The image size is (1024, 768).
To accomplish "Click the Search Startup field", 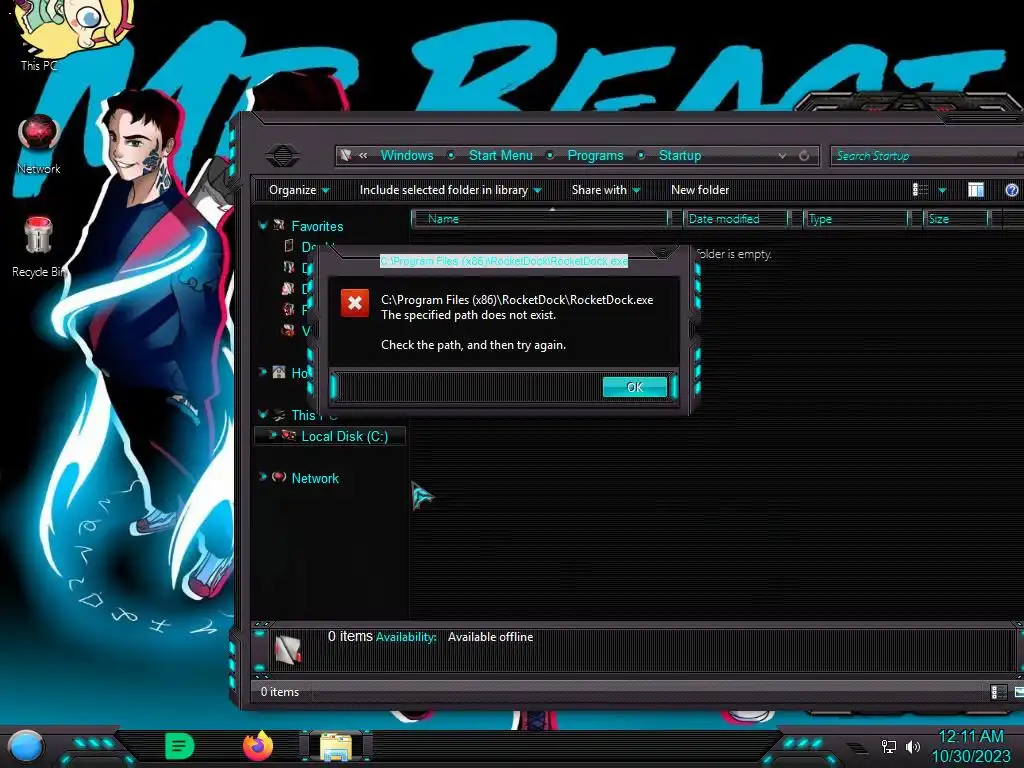I will pyautogui.click(x=924, y=155).
